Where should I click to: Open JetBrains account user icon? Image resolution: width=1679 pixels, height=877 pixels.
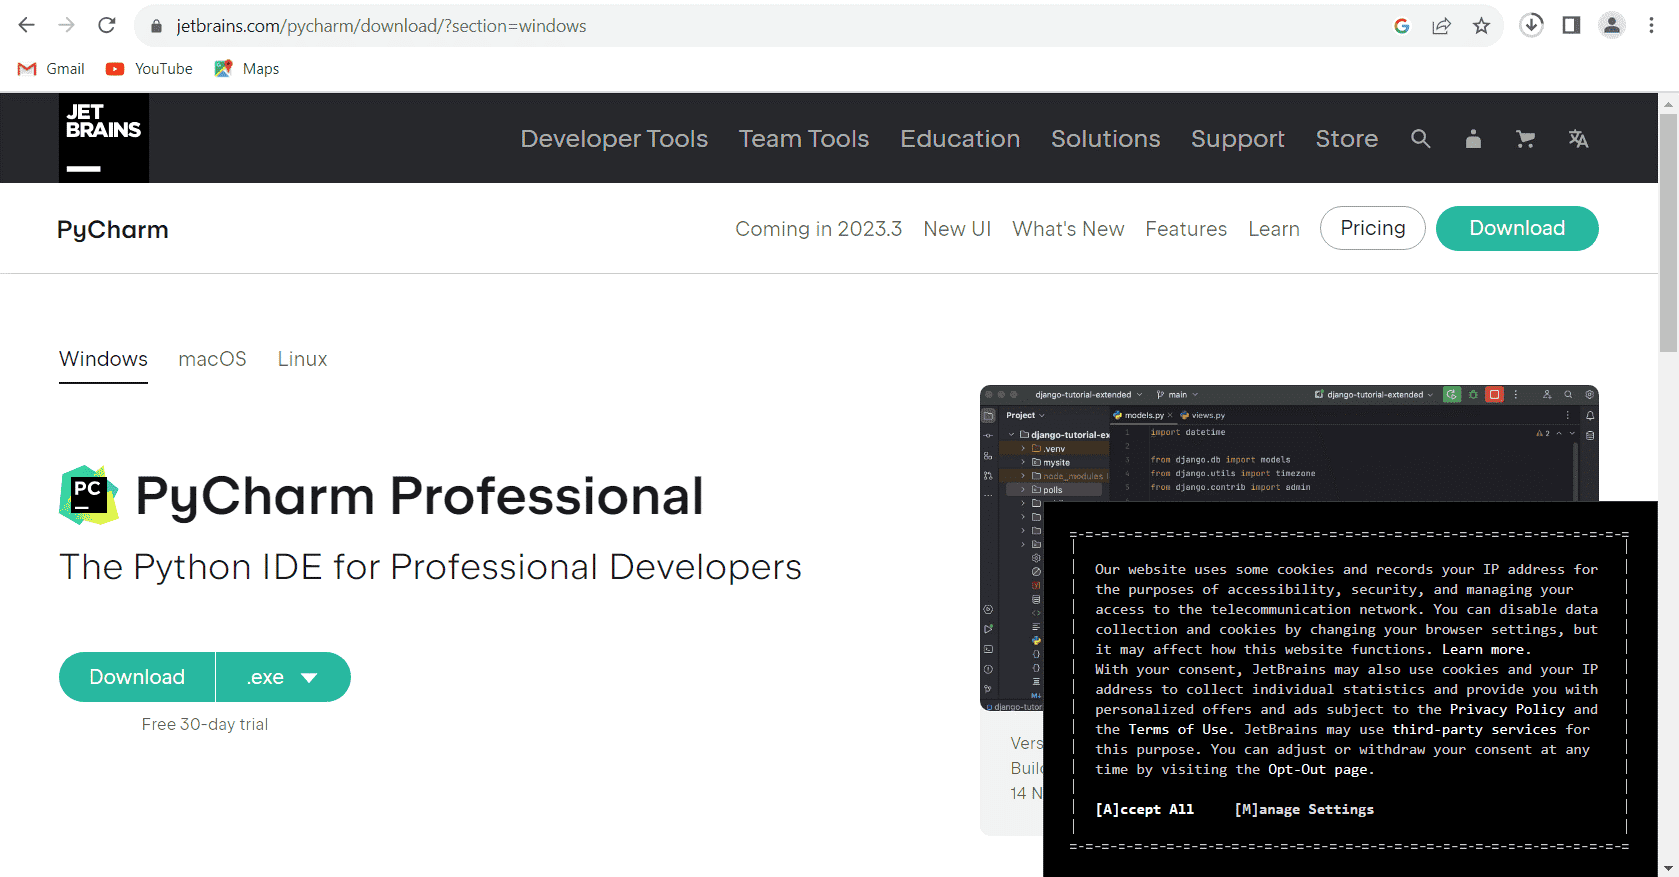tap(1473, 139)
